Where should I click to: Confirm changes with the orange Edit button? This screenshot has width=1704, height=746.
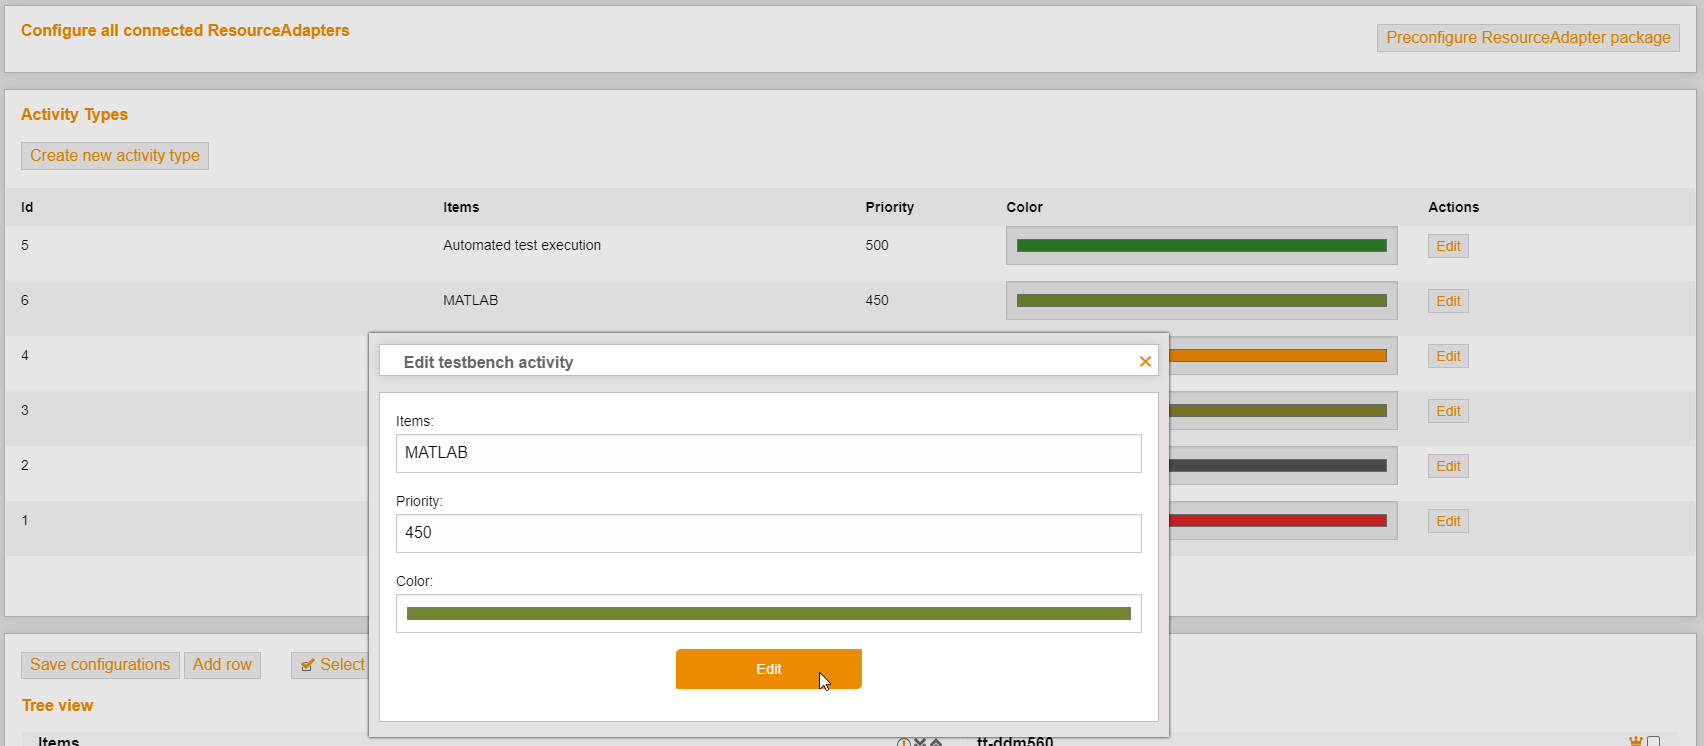pyautogui.click(x=768, y=669)
